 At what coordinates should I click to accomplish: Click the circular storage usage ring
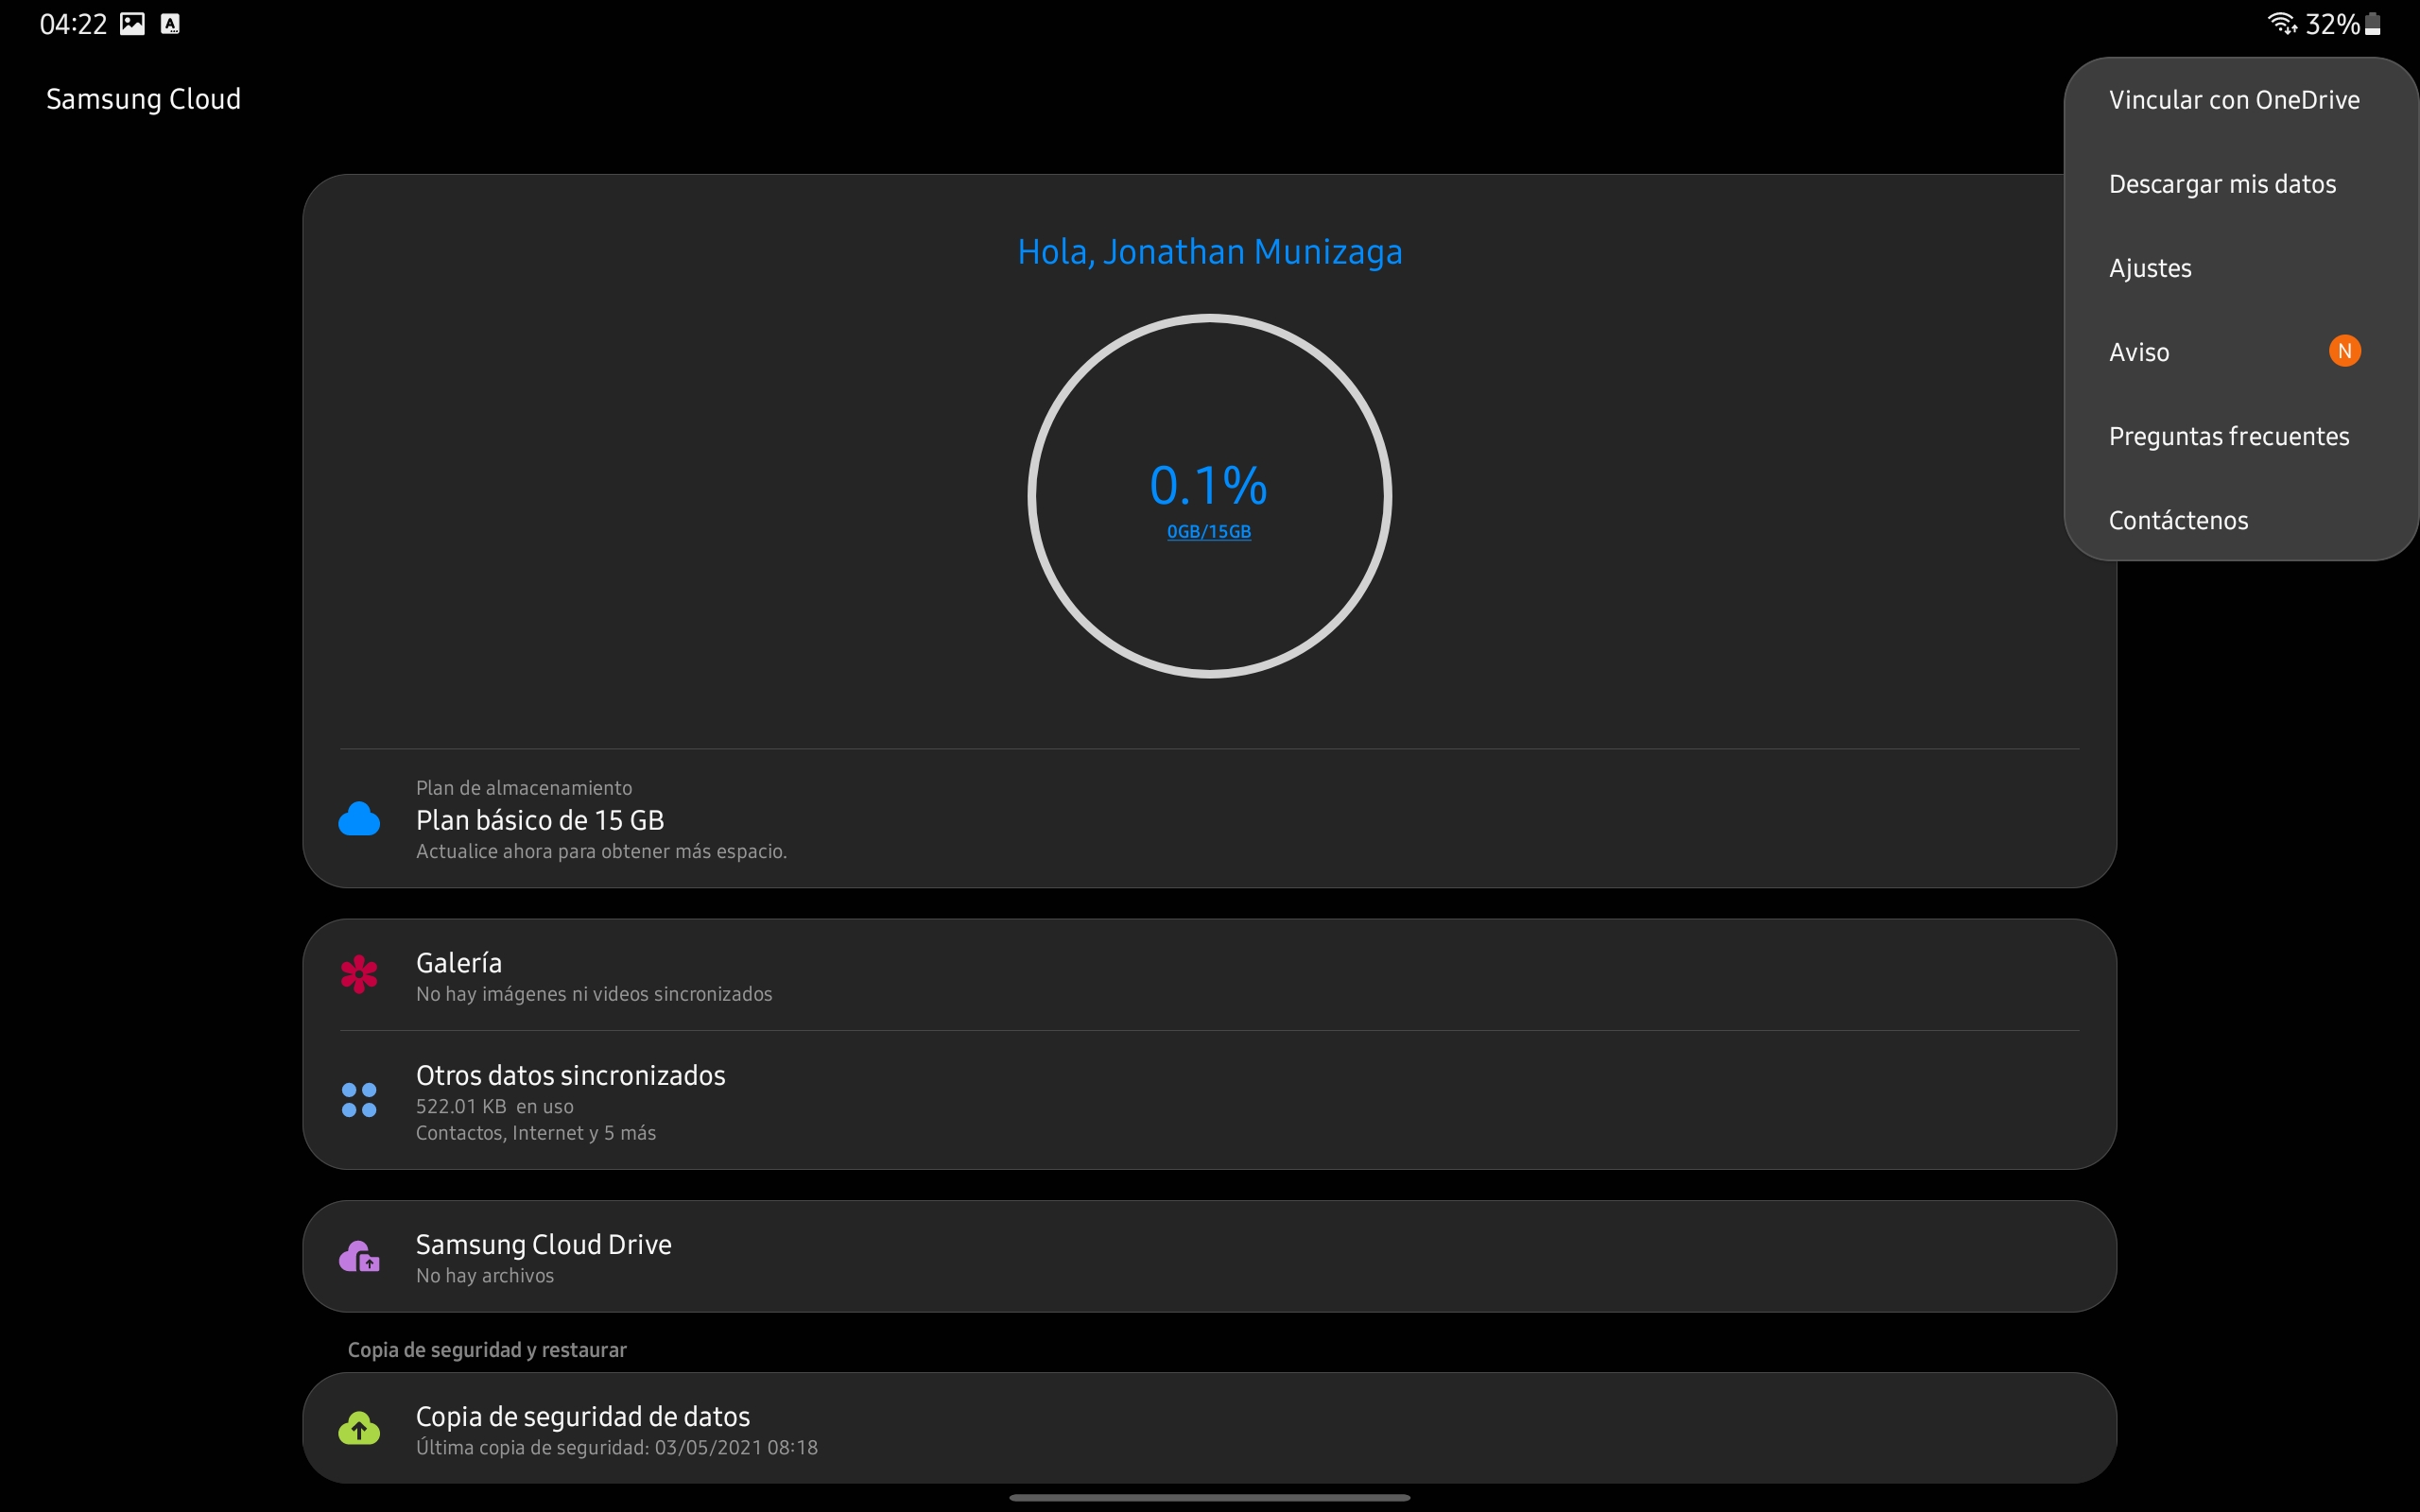(1209, 496)
